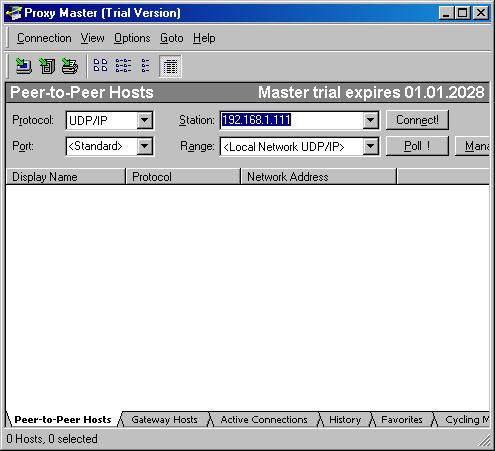The width and height of the screenshot is (495, 451).
Task: Sort by Protocol column header
Action: point(183,177)
